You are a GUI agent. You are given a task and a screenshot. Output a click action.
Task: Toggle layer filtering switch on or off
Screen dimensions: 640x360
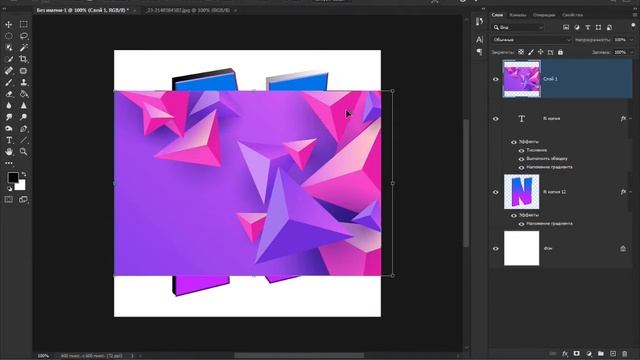click(x=633, y=26)
